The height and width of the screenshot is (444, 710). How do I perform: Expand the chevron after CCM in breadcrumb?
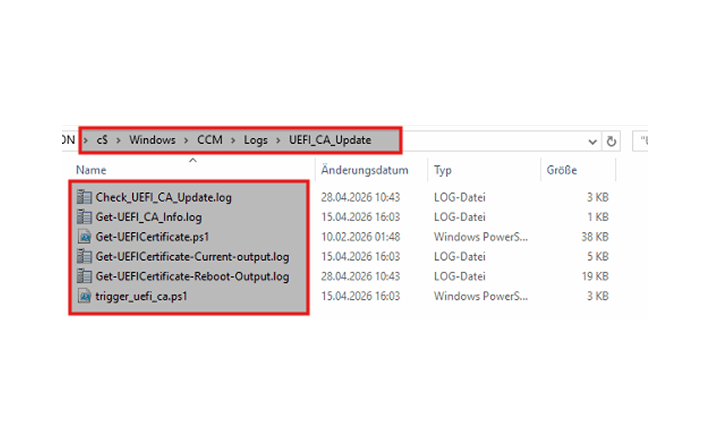click(233, 140)
